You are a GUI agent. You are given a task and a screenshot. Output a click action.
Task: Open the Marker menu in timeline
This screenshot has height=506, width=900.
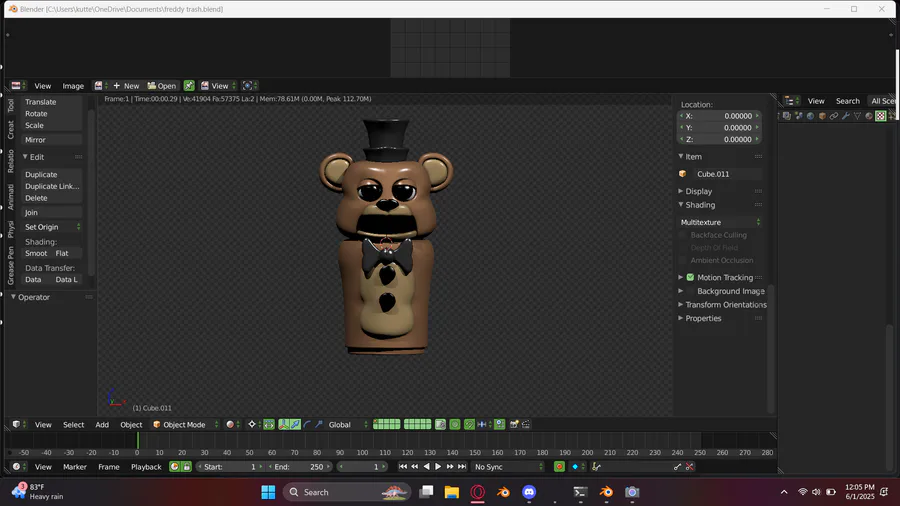point(75,467)
